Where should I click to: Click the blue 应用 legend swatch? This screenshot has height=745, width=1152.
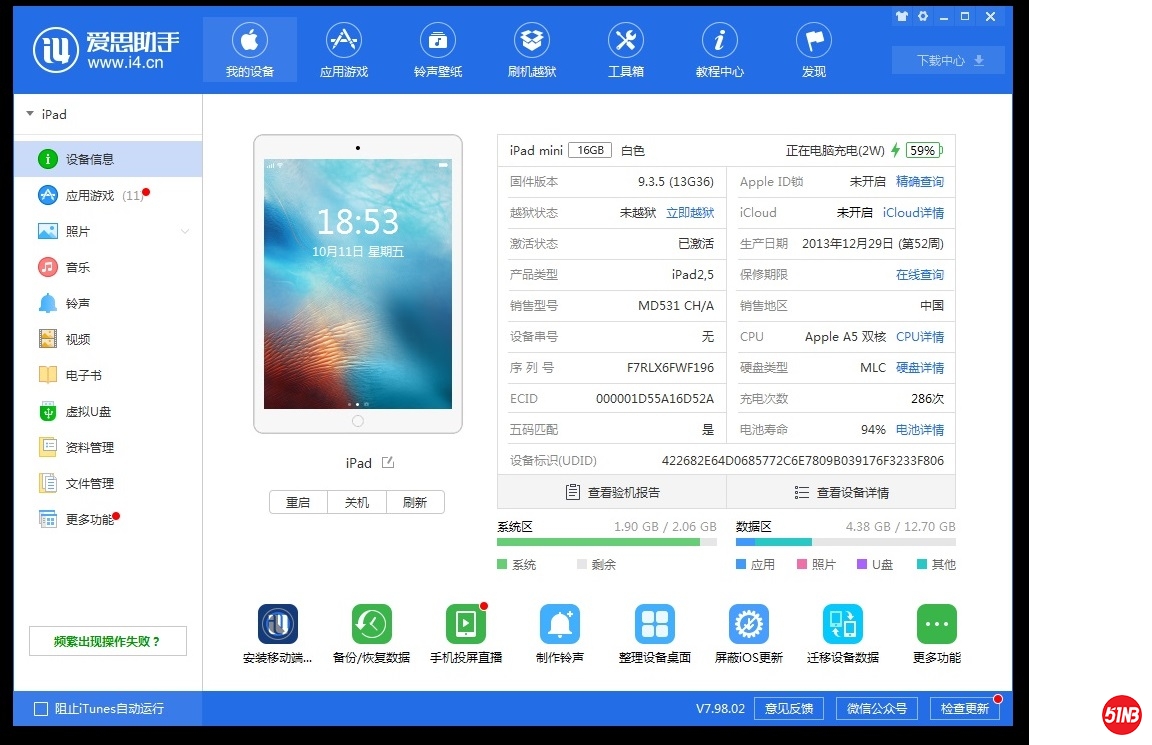[741, 564]
